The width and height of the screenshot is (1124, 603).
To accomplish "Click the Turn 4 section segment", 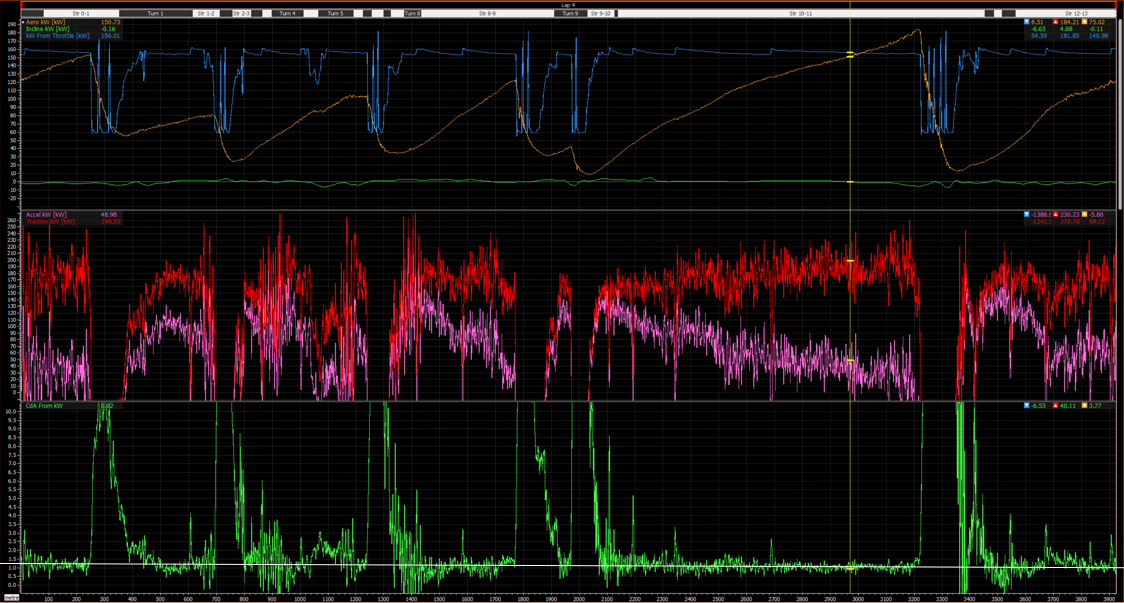I will (287, 14).
